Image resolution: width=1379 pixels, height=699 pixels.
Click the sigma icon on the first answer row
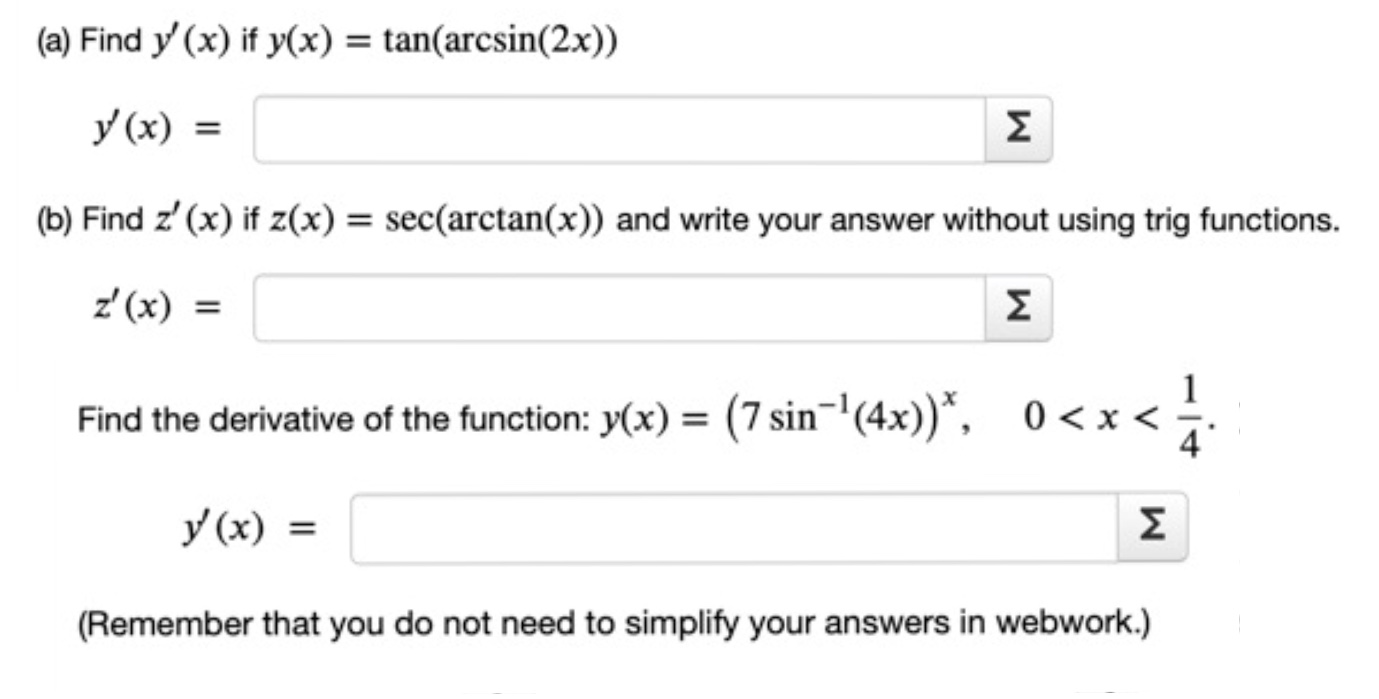1019,126
